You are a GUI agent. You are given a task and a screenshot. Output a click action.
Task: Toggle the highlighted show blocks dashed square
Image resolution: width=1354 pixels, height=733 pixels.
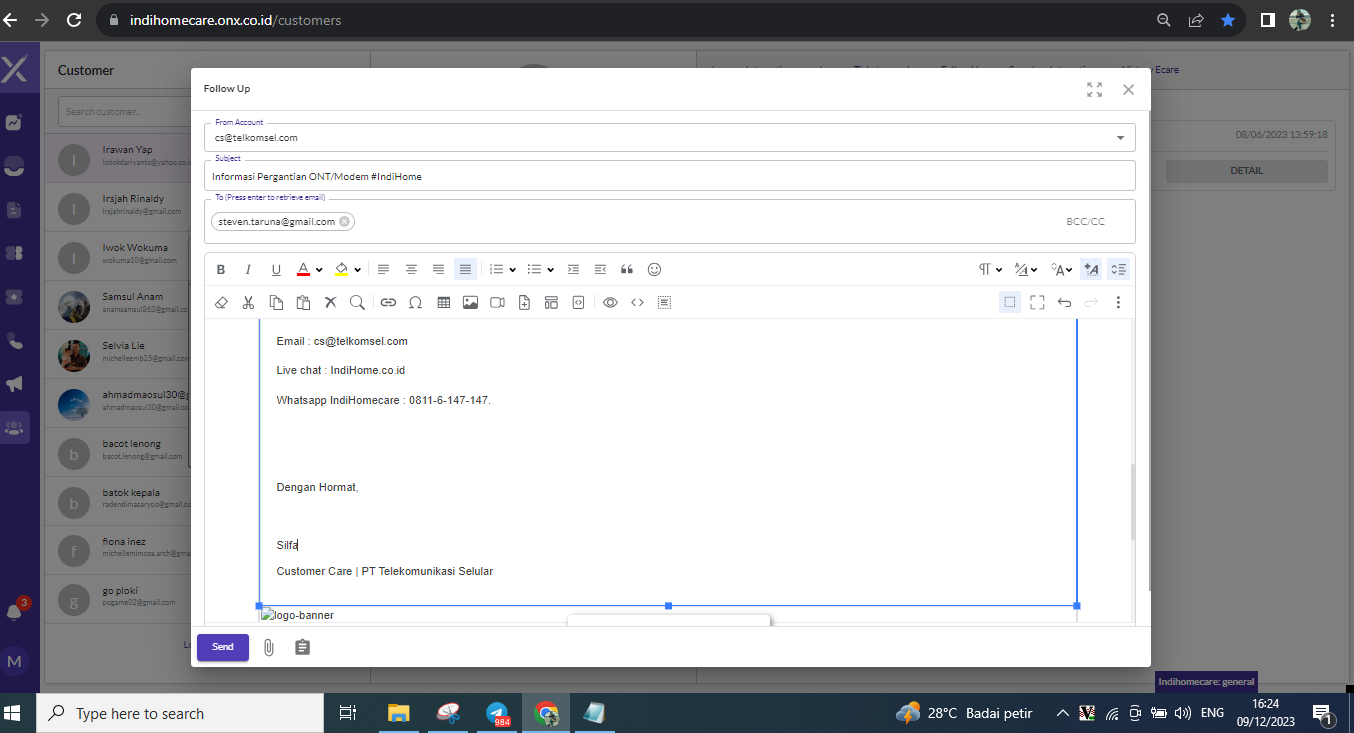pyautogui.click(x=1010, y=302)
